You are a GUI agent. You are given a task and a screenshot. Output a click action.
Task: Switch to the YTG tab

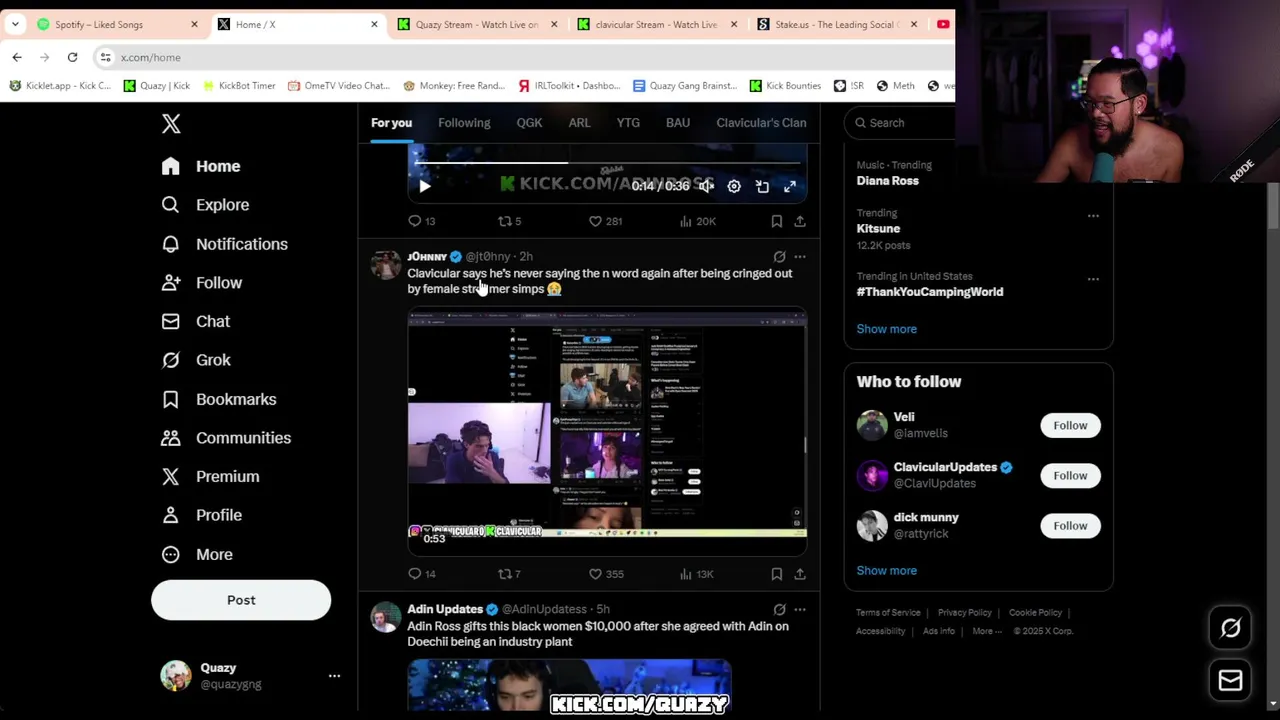[628, 123]
